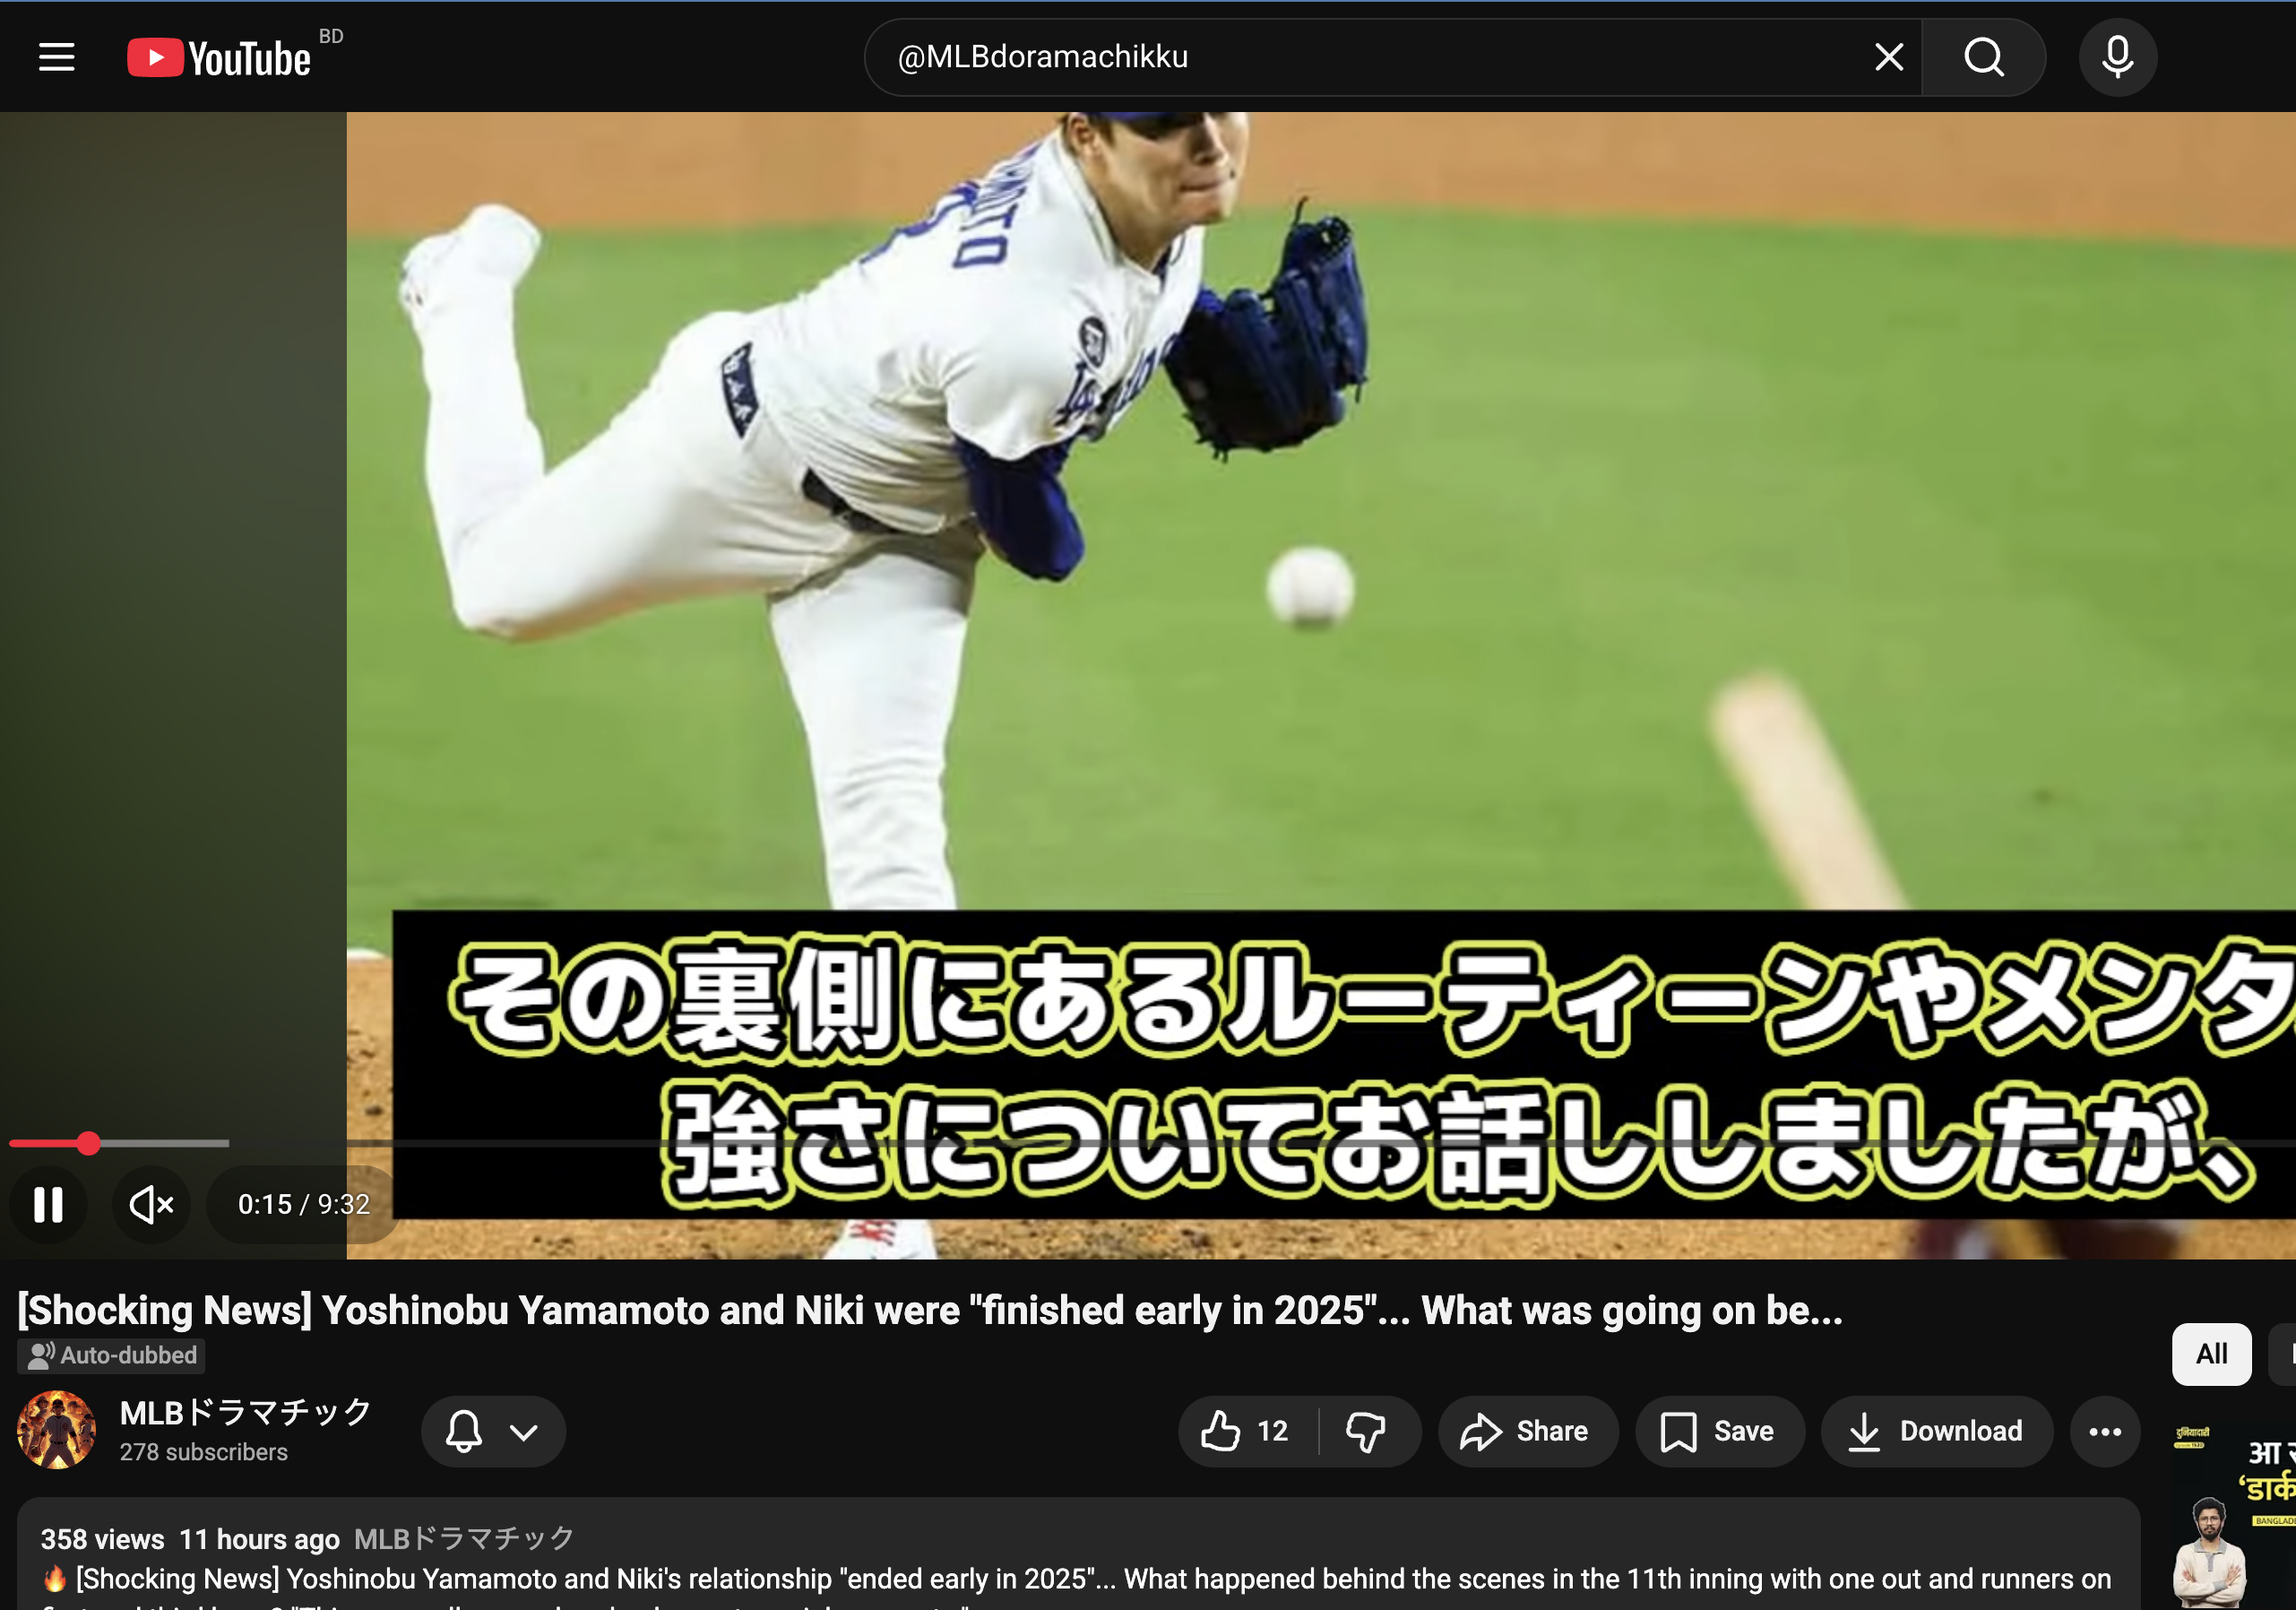Screen dimensions: 2296x1610
Task: Clear the search box text
Action: (x=1888, y=57)
